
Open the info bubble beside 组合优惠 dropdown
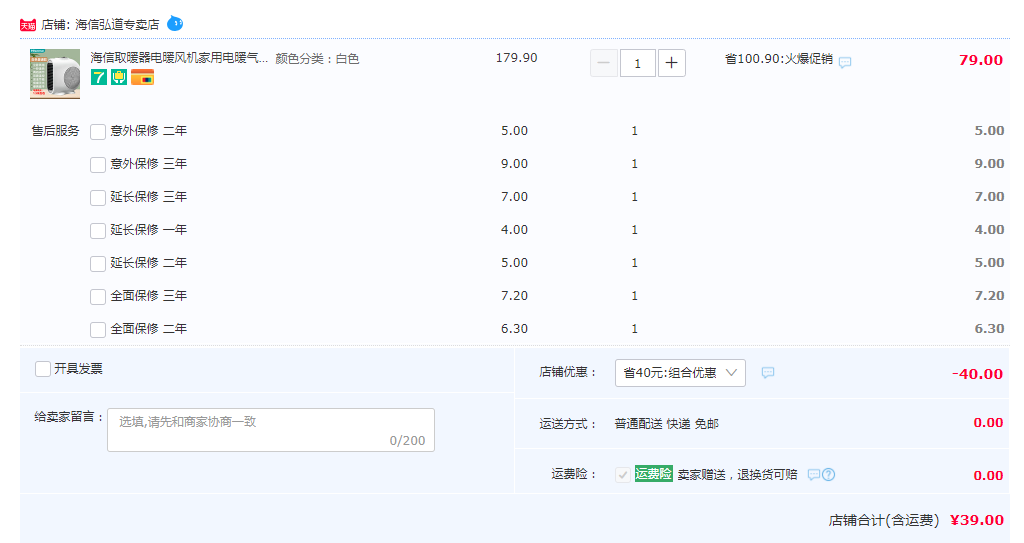coord(768,372)
